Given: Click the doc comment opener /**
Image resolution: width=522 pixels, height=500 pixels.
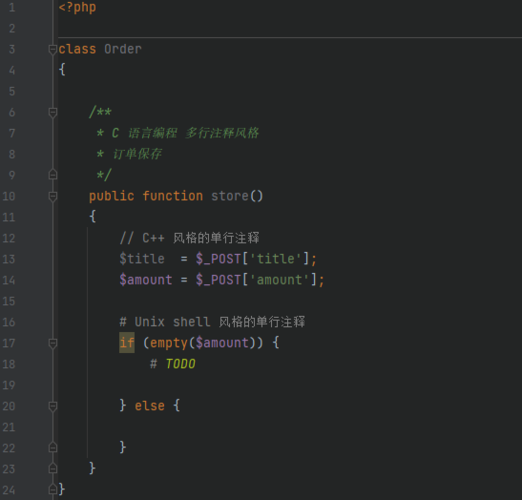Looking at the screenshot, I should click(x=100, y=112).
